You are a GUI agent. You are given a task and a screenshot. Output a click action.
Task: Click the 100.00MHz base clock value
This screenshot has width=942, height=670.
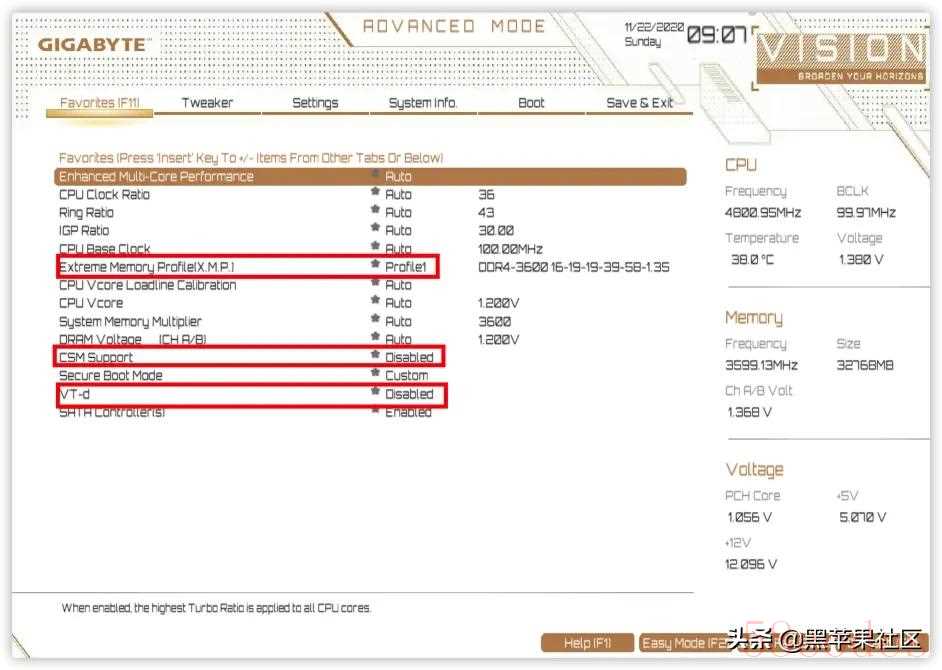click(x=510, y=249)
